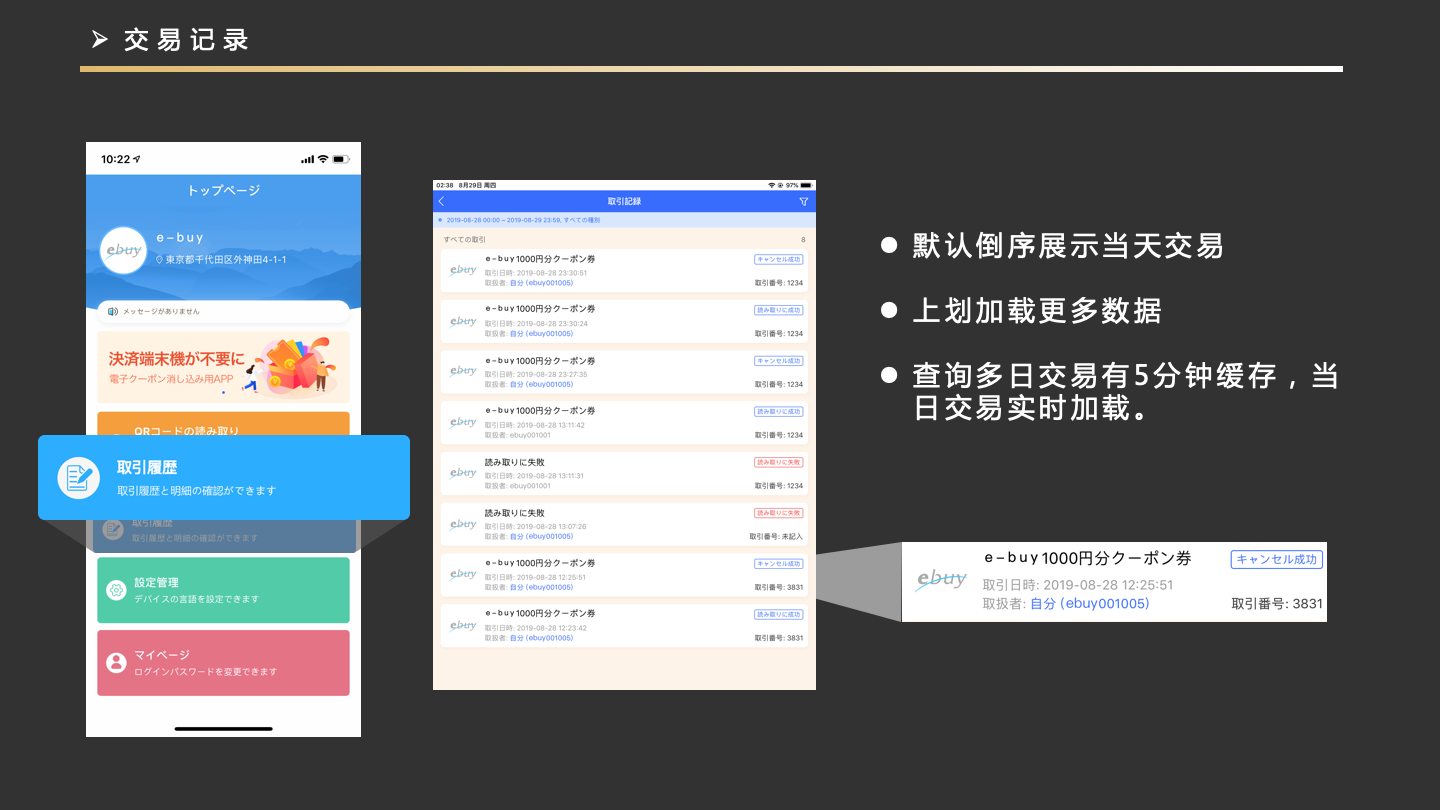Tap the orange QRコードの読み取り card
The width and height of the screenshot is (1440, 810).
pyautogui.click(x=224, y=424)
